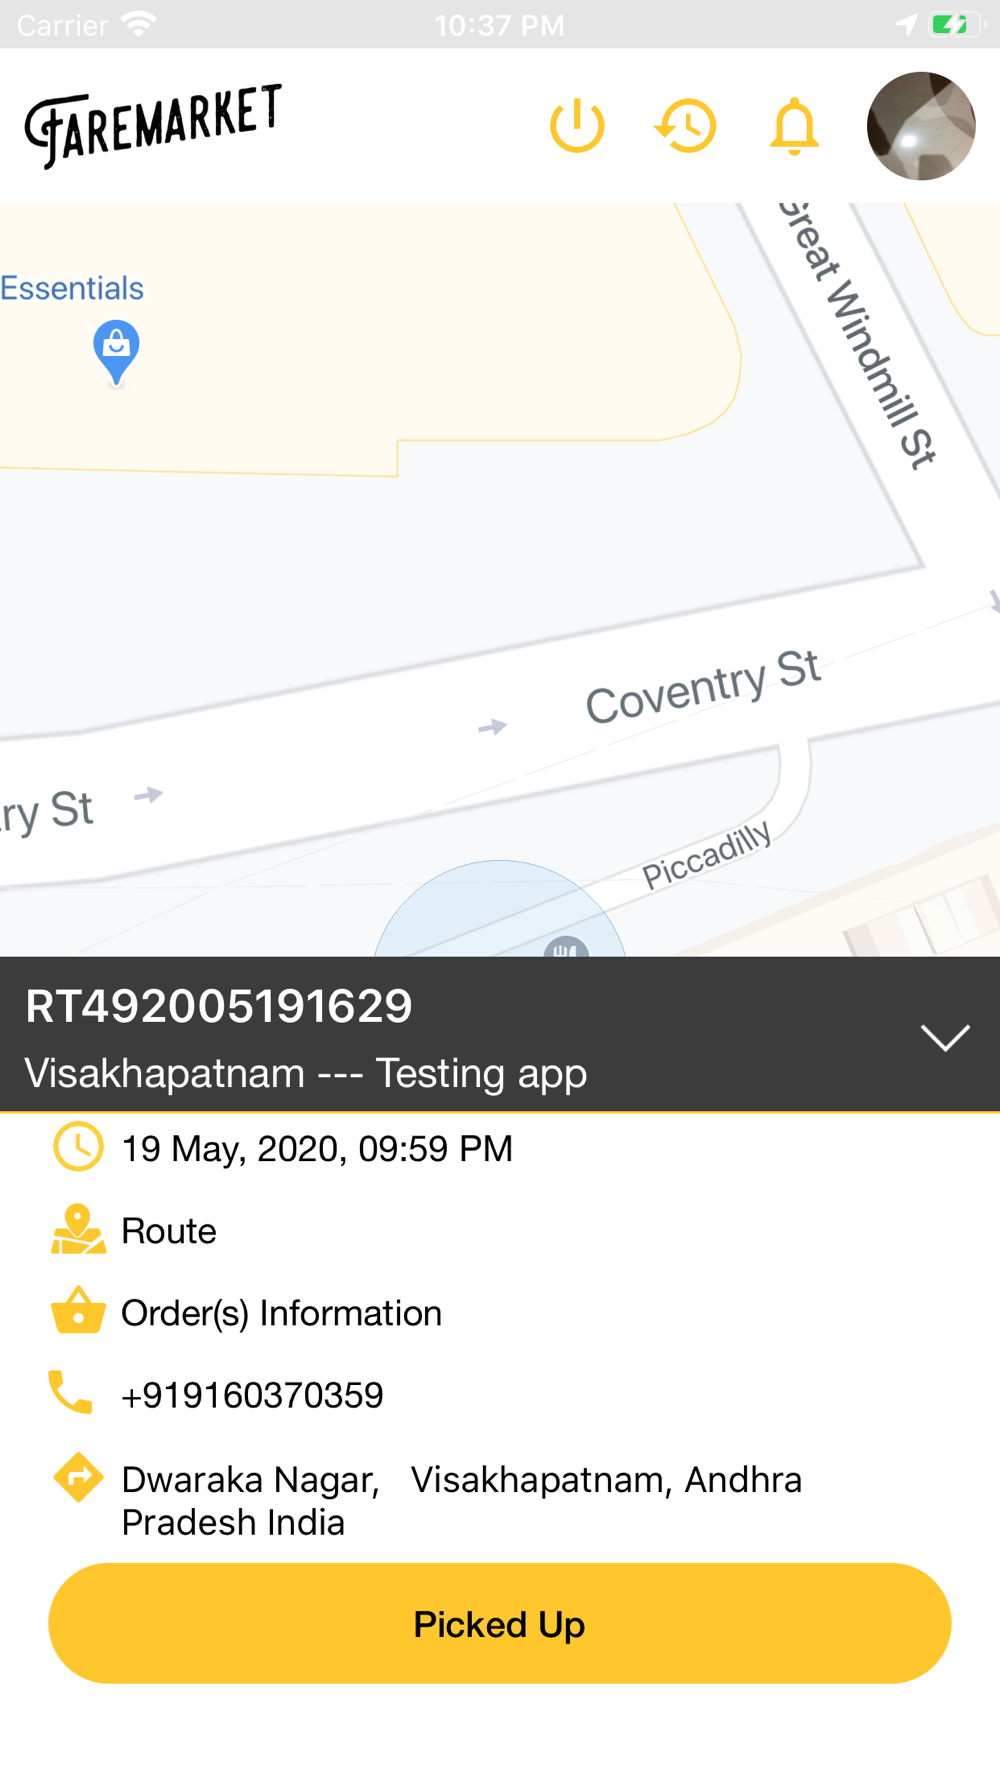Viewport: 1000px width, 1778px height.
Task: Open the Route link
Action: pyautogui.click(x=169, y=1231)
